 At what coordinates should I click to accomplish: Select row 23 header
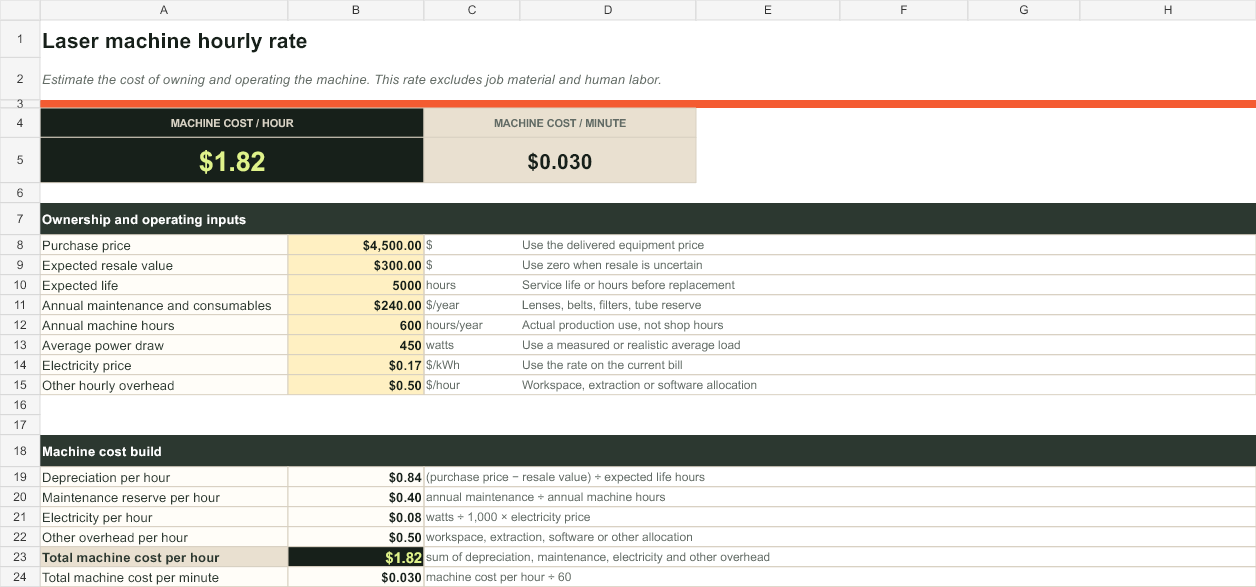pos(20,557)
